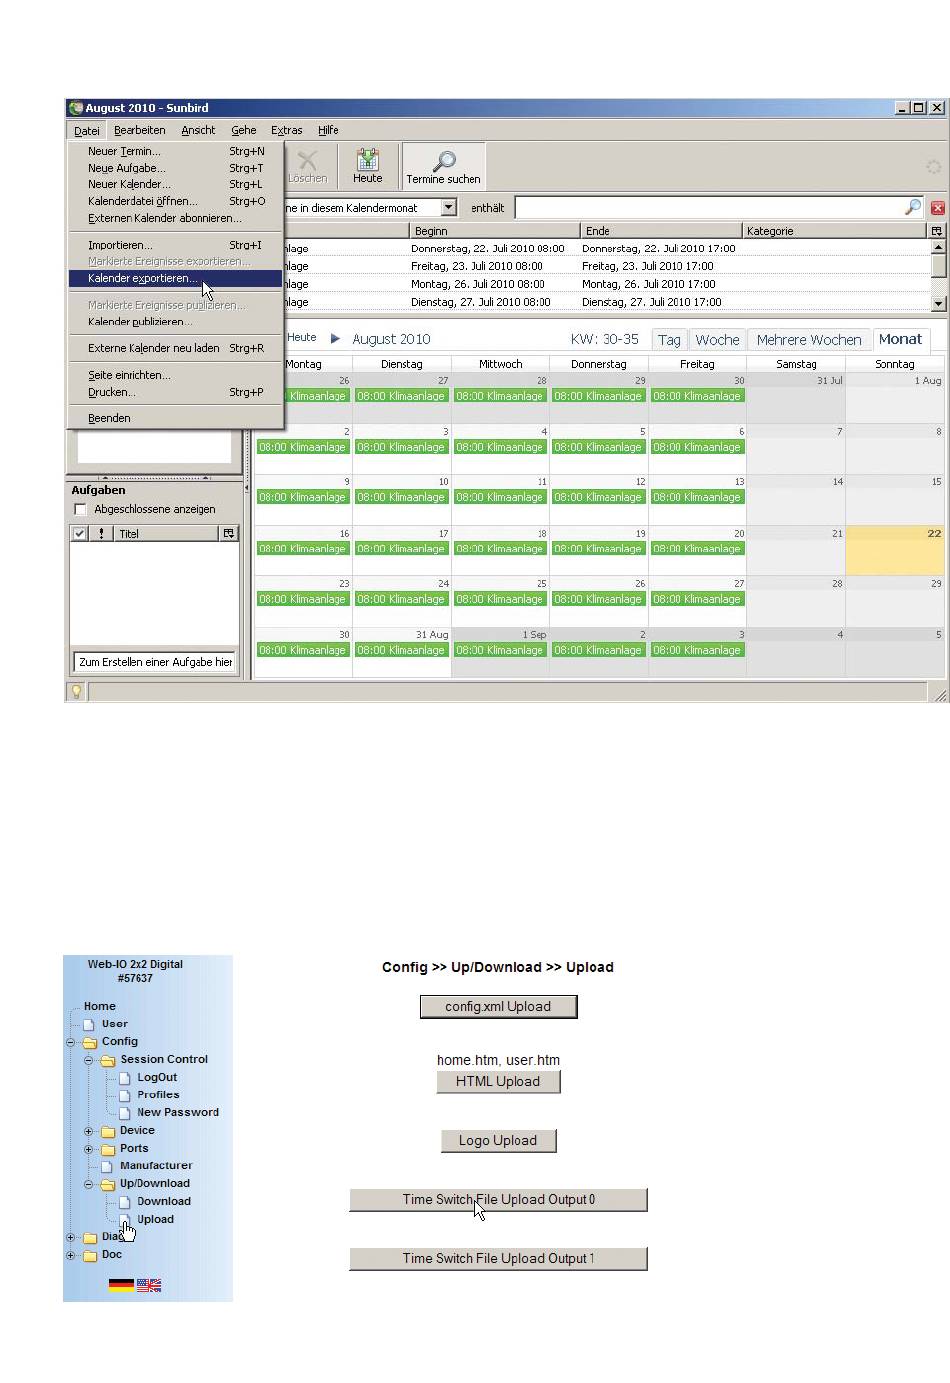
Task: Open the Gehe menu
Action: click(x=244, y=130)
